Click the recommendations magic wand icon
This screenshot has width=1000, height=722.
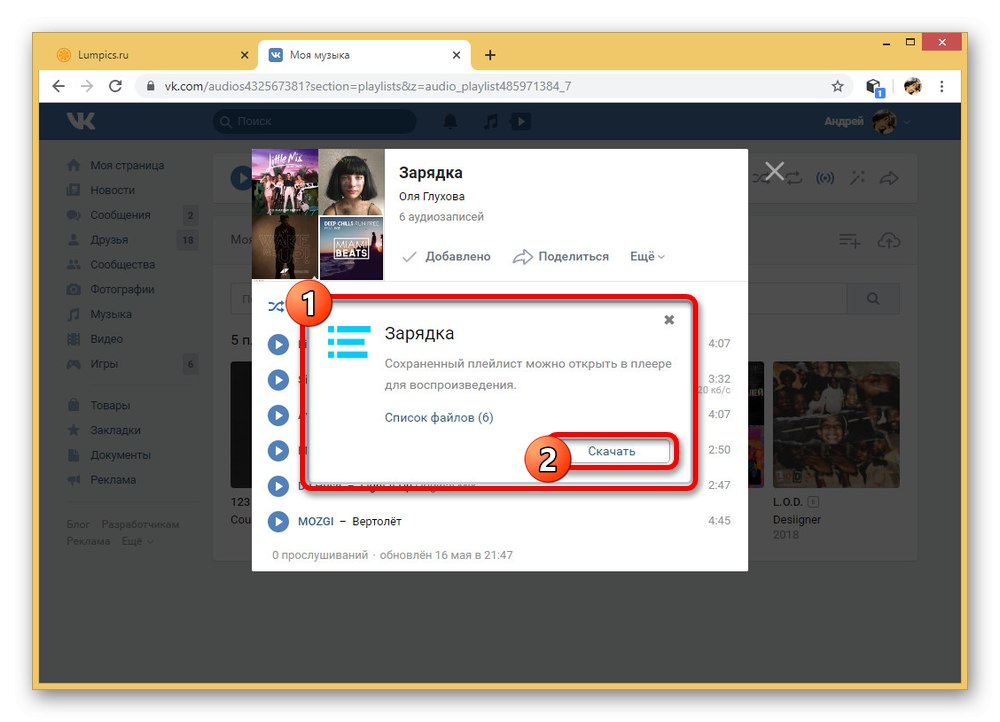tap(857, 178)
